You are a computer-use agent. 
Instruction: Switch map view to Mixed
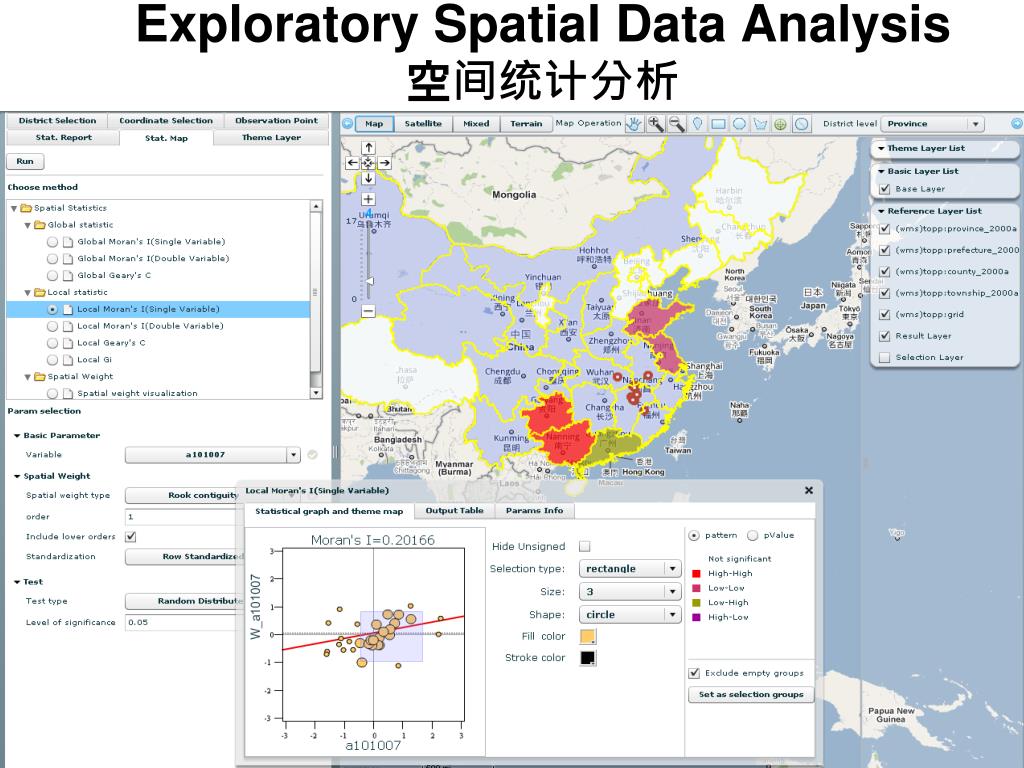(476, 123)
